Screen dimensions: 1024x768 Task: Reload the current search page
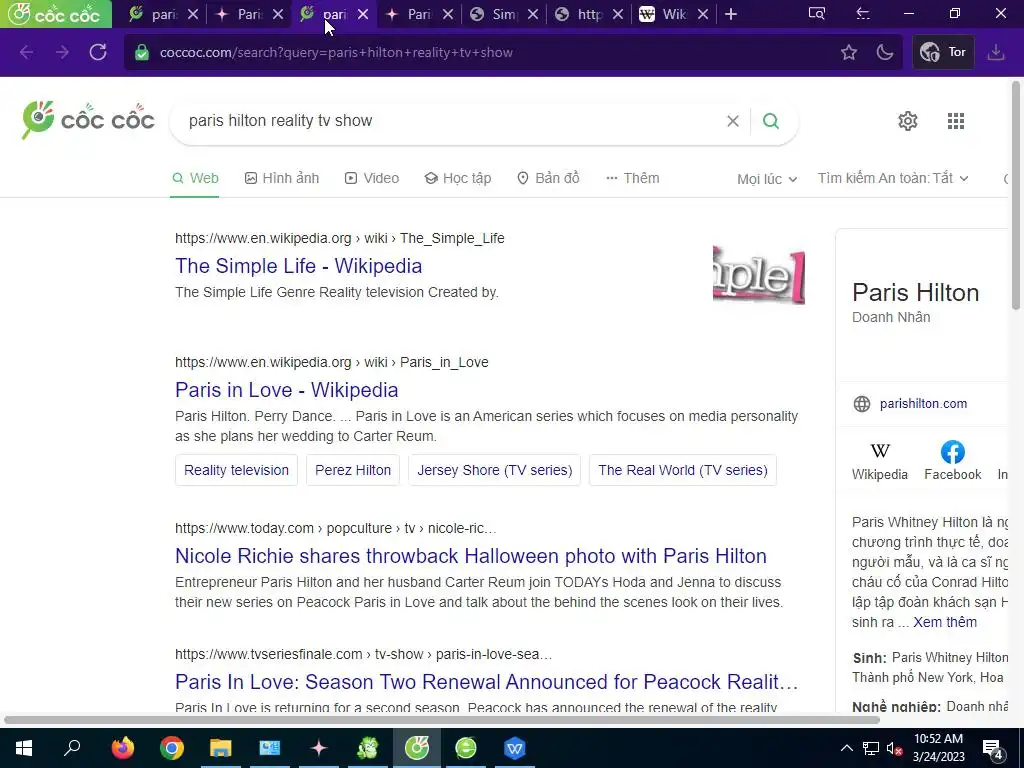click(98, 52)
